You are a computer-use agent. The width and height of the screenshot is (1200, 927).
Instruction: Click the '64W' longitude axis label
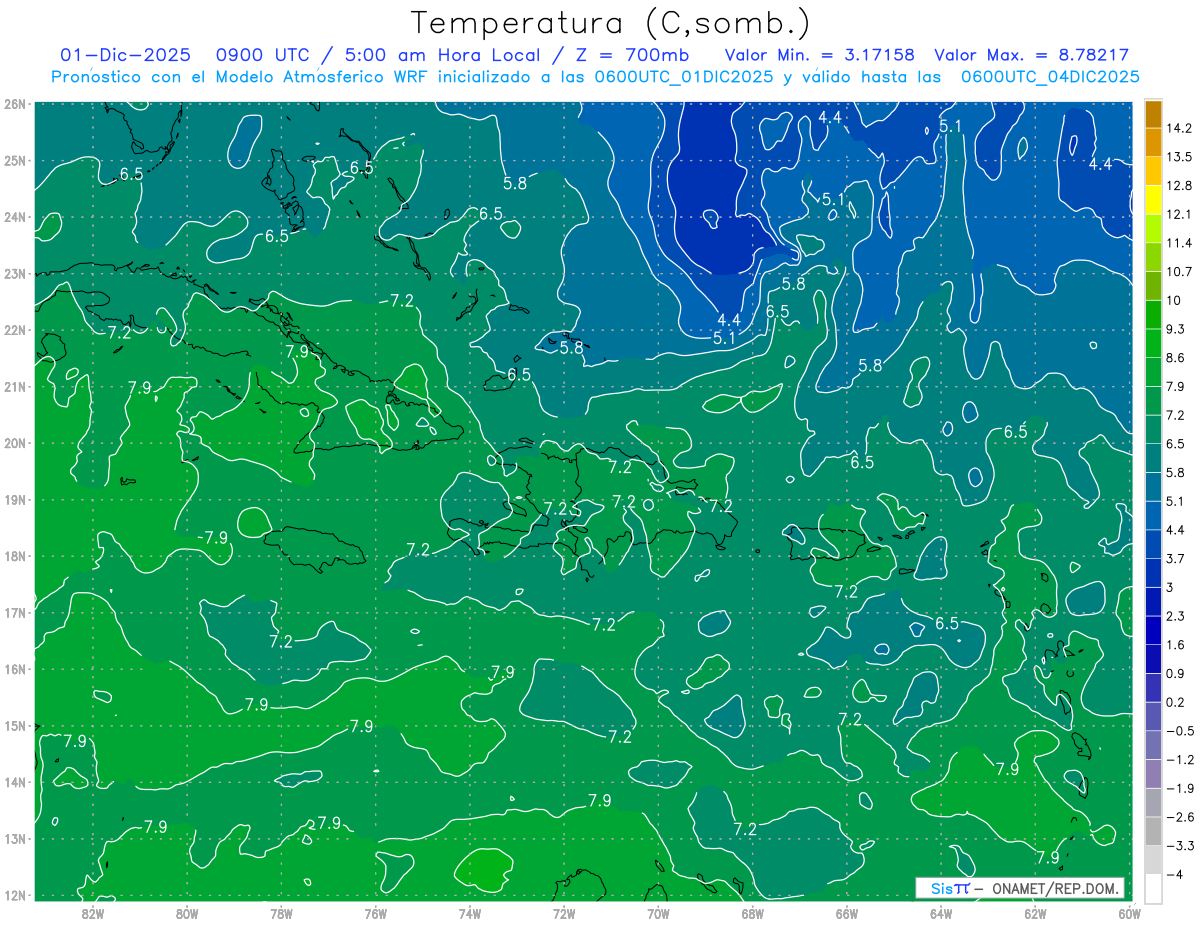tap(941, 913)
